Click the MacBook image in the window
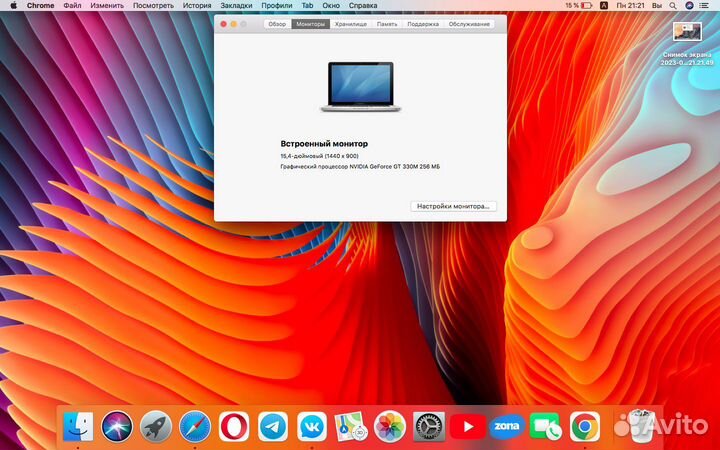 (360, 86)
